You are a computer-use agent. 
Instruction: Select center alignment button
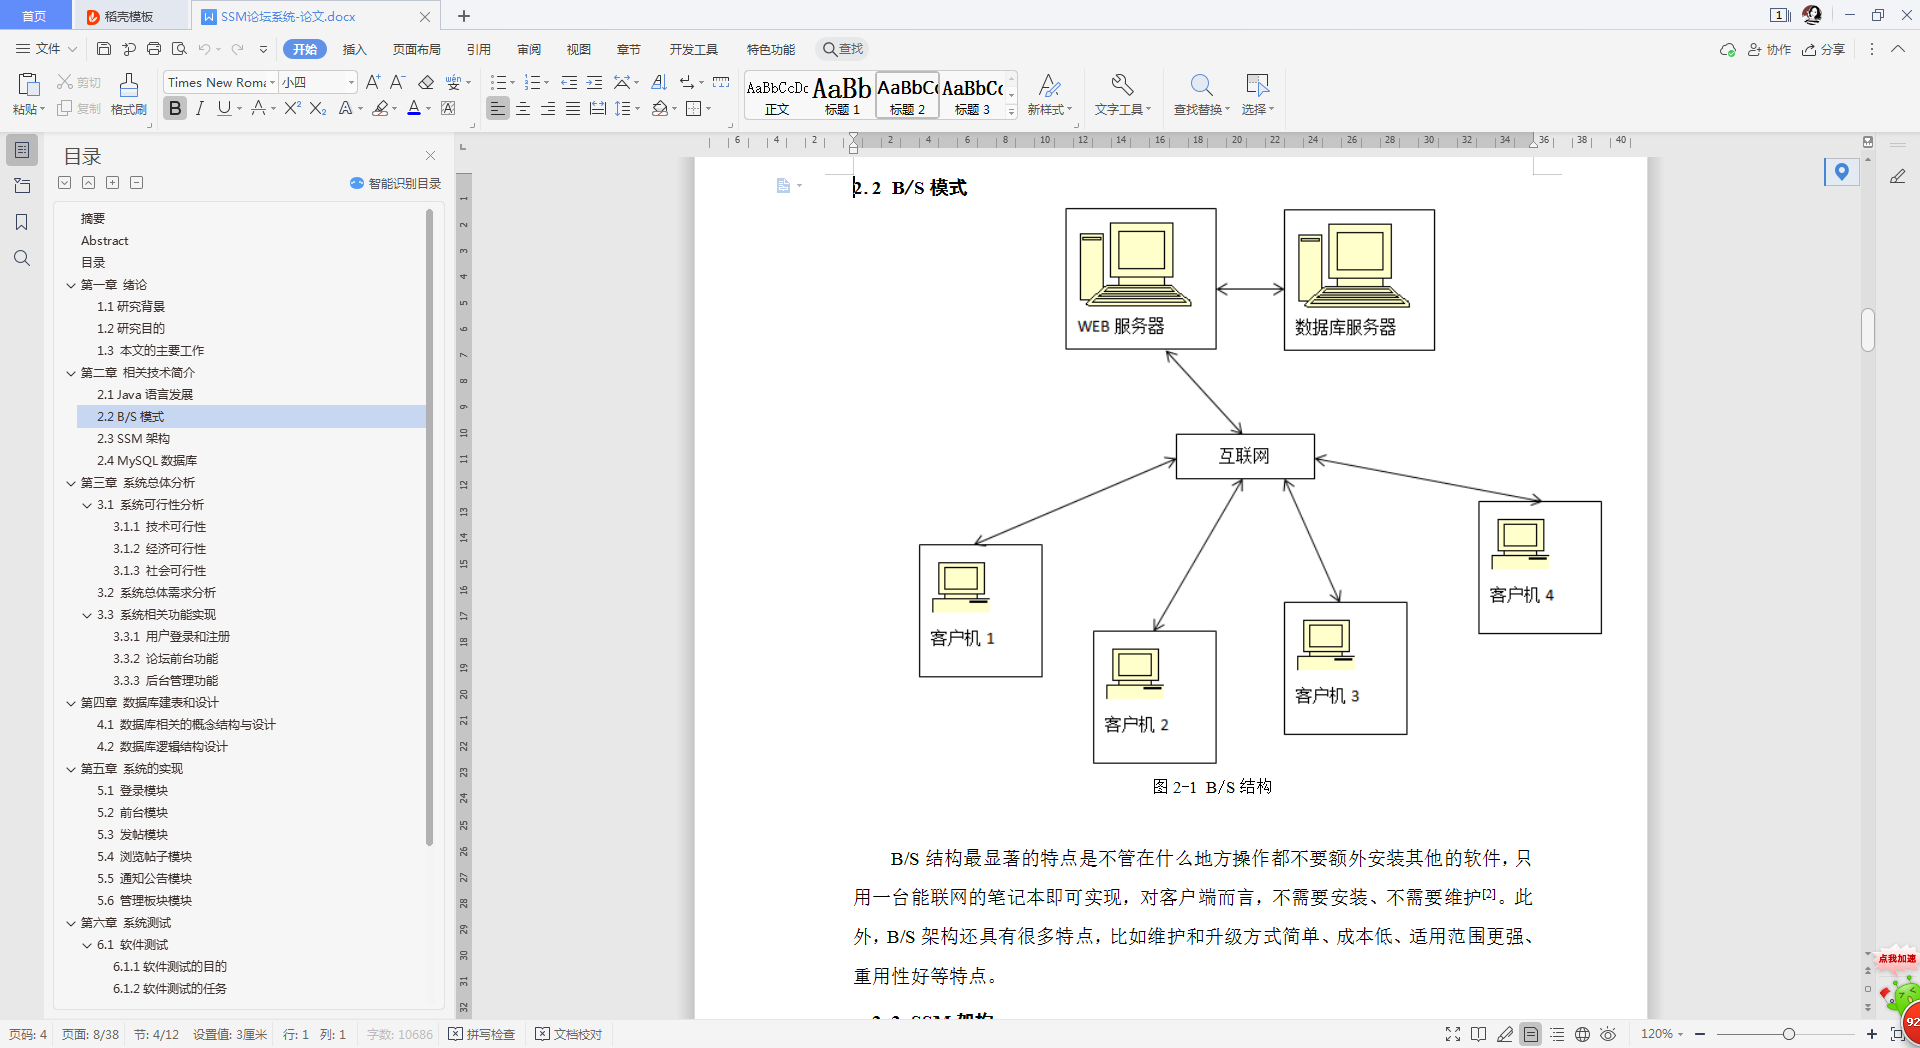tap(523, 108)
